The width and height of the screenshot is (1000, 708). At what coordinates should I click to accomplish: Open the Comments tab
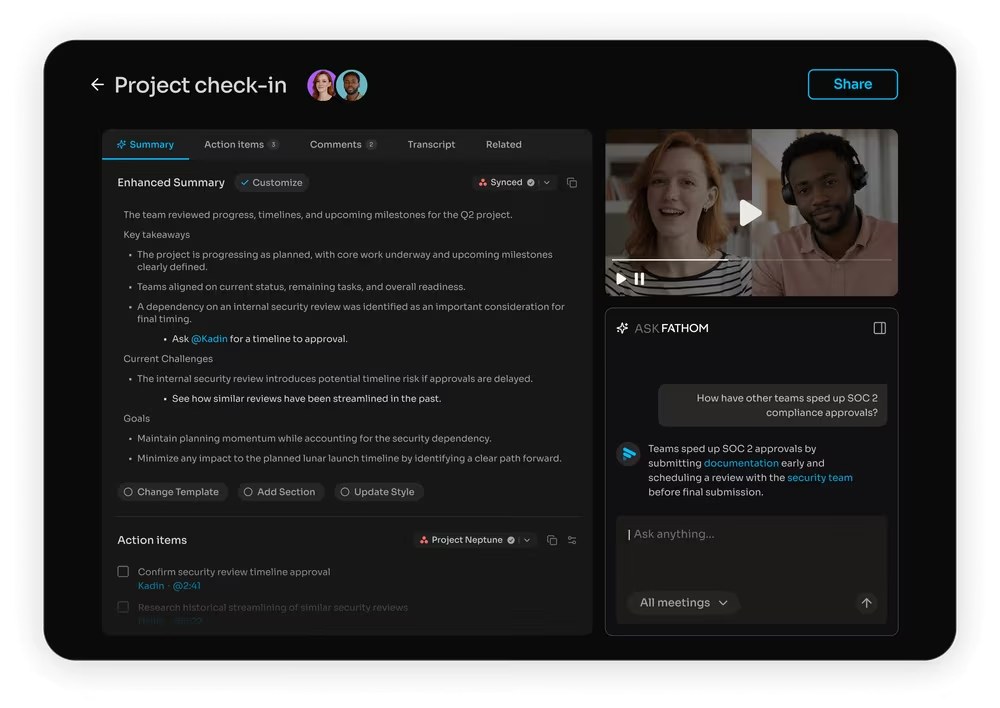point(342,145)
